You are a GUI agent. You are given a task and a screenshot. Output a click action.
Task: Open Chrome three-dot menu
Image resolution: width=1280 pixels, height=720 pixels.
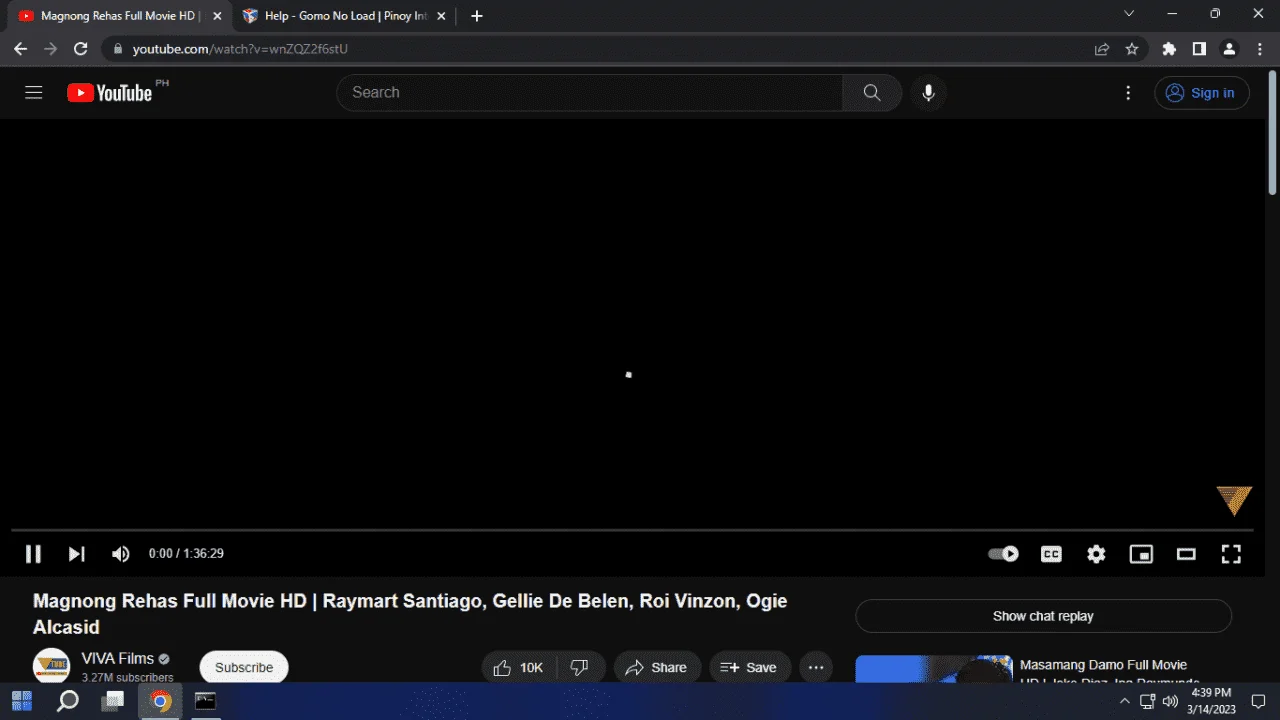pyautogui.click(x=1259, y=49)
